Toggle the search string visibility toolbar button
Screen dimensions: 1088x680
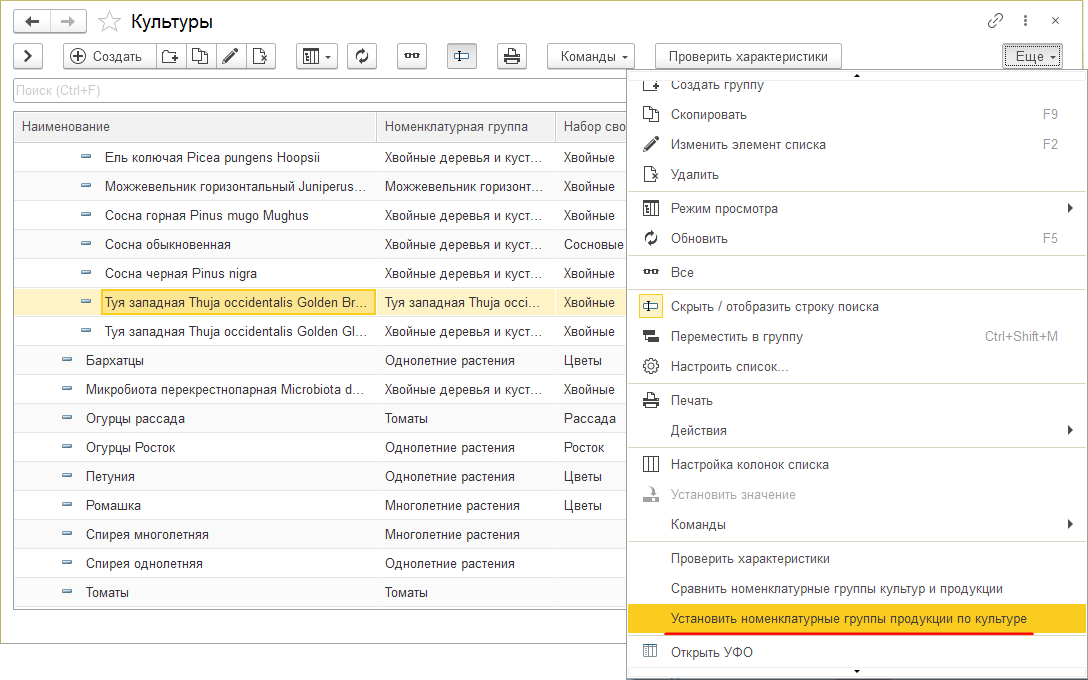click(x=461, y=56)
